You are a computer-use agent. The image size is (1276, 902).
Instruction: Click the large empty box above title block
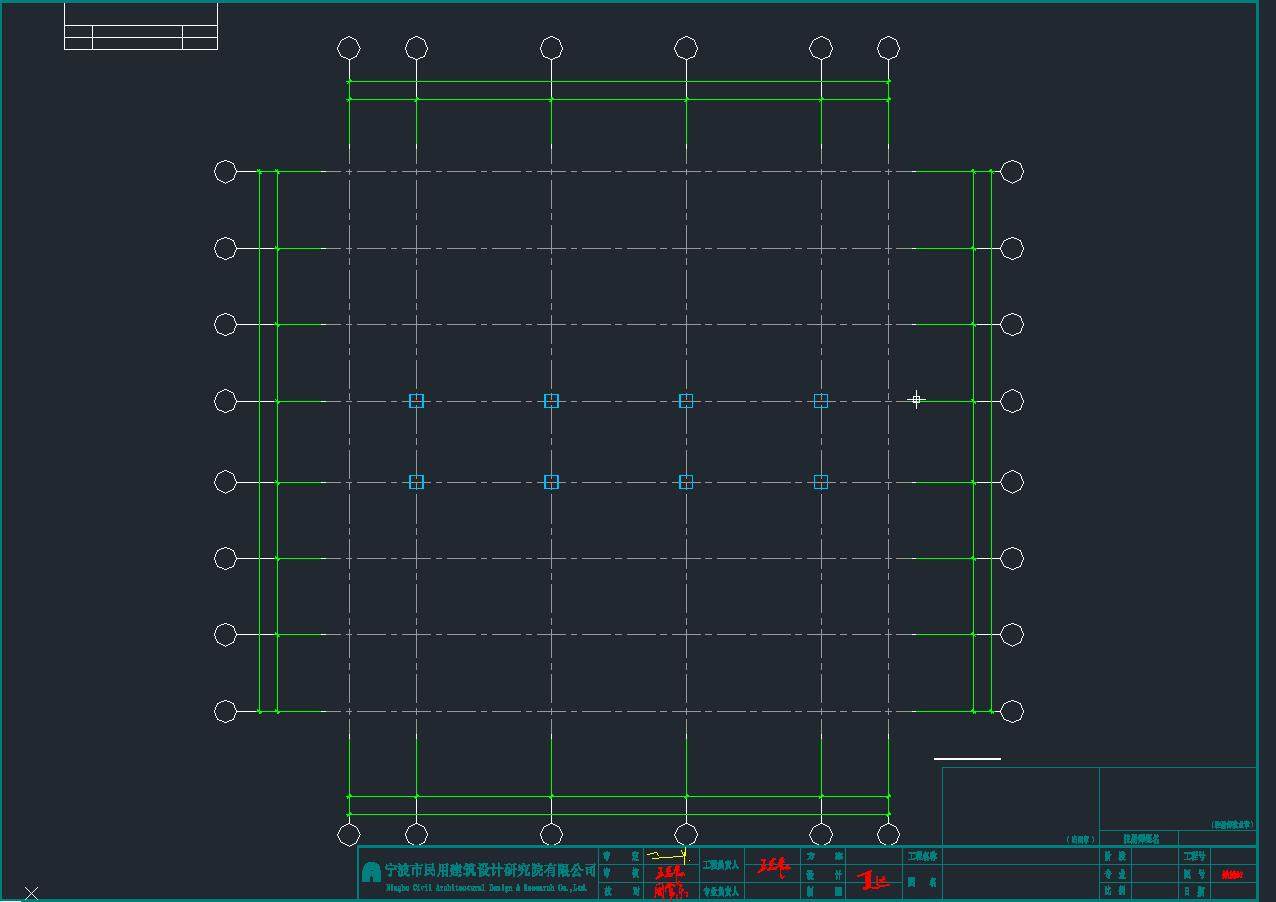click(1020, 805)
